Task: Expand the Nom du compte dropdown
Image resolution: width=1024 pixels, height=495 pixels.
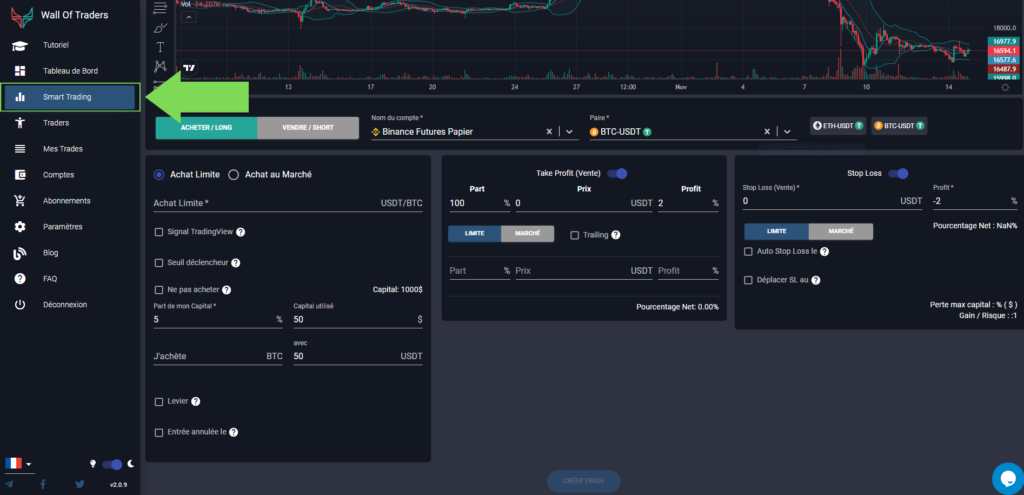Action: tap(570, 131)
